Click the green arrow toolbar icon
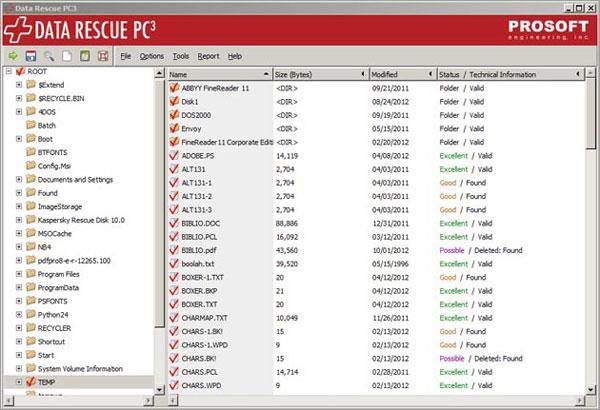Screen dimensions: 600x410 pyautogui.click(x=13, y=56)
